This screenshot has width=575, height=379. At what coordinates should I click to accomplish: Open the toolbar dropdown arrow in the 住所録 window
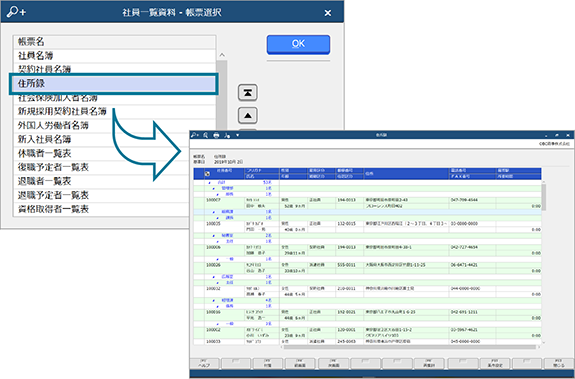click(x=237, y=135)
